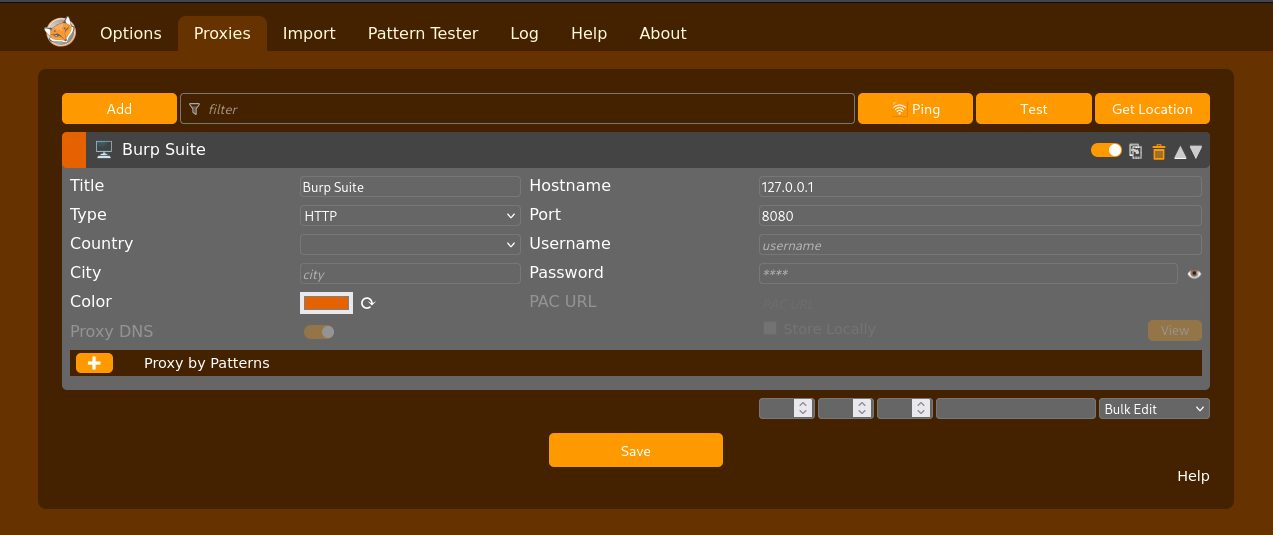Click the Get Location button

coord(1152,109)
